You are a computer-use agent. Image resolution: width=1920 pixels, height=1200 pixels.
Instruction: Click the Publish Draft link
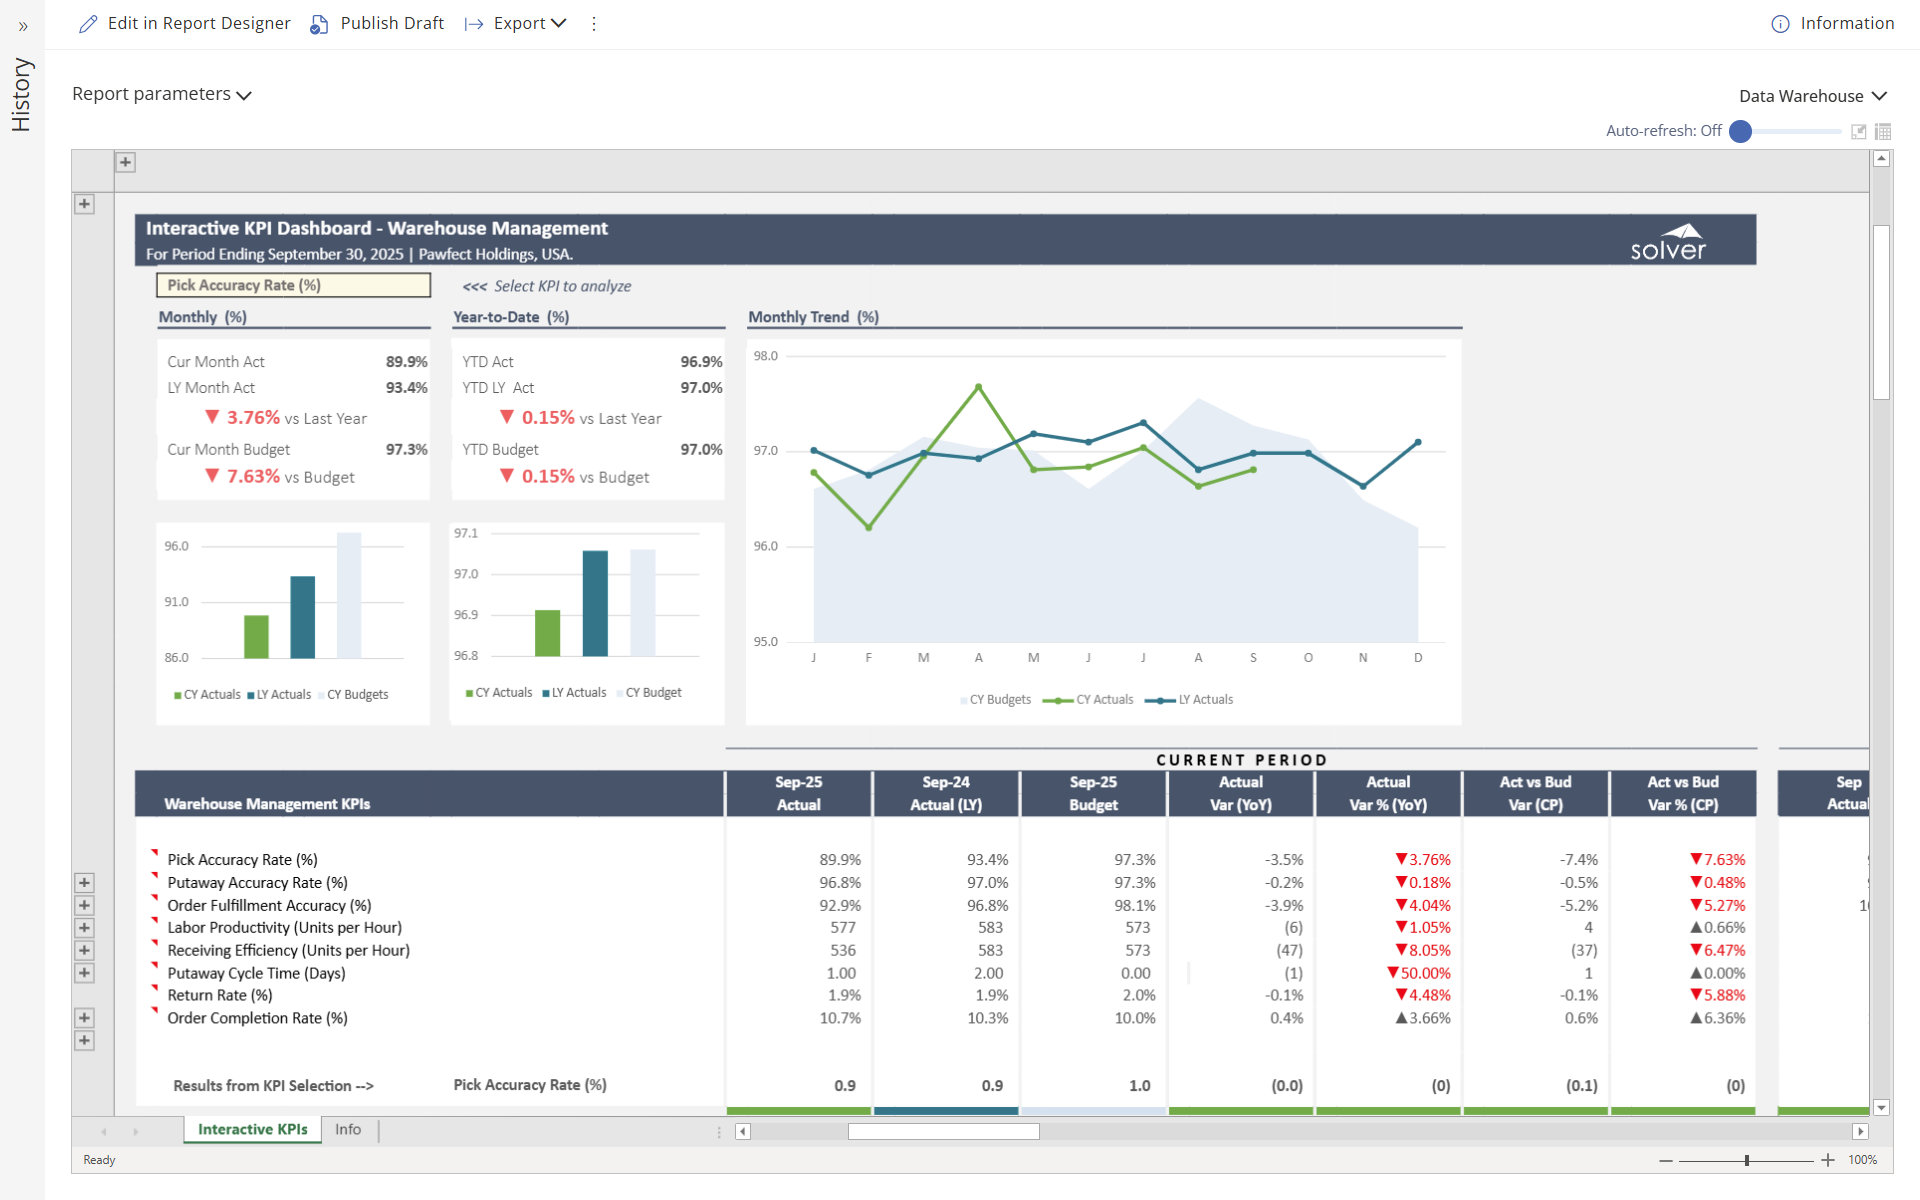tap(392, 23)
